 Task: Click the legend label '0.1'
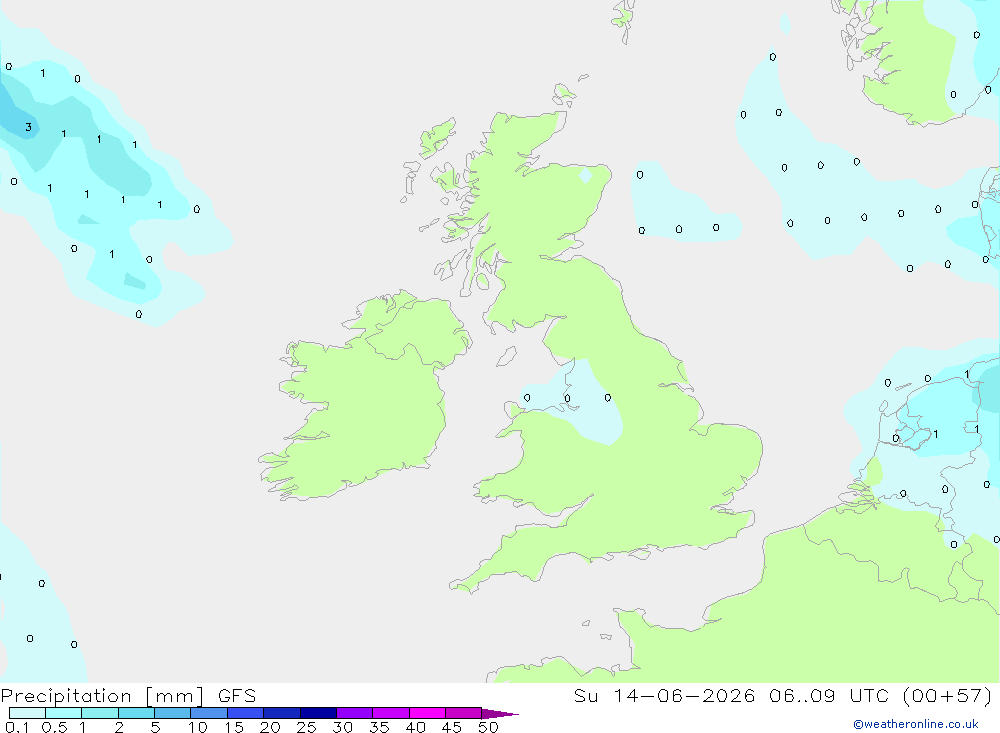click(17, 727)
